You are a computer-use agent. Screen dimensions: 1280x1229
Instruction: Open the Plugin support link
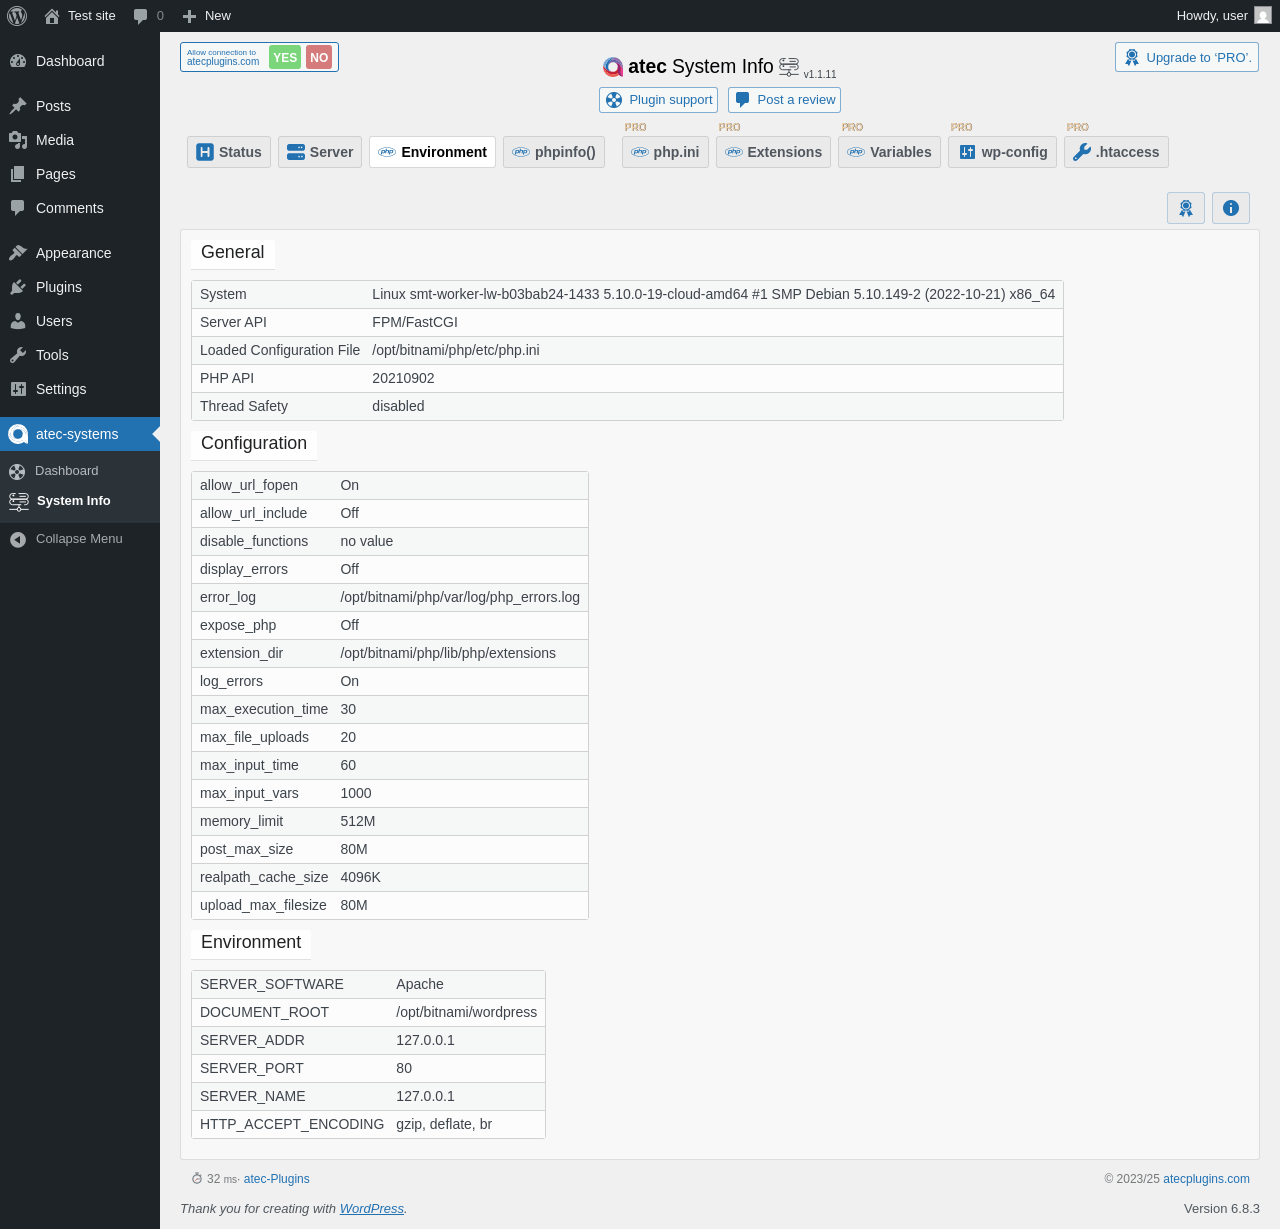(x=659, y=100)
